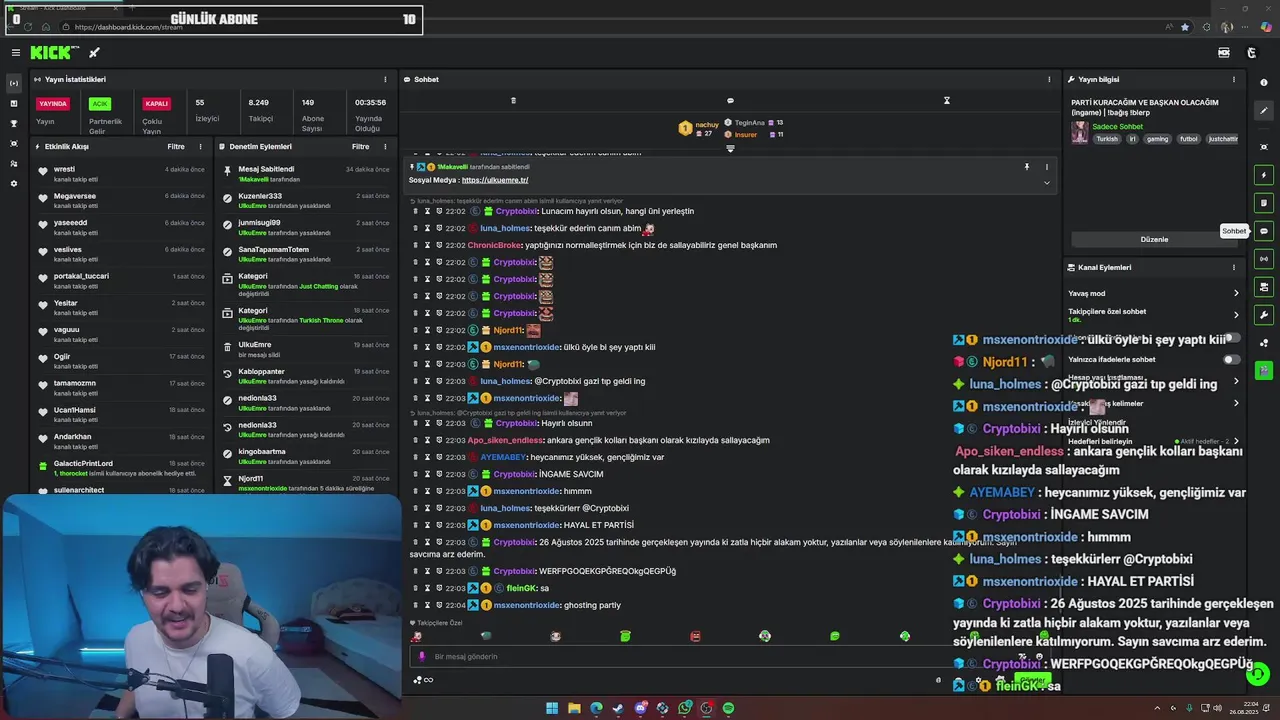Open the Windows Start button

click(551, 708)
